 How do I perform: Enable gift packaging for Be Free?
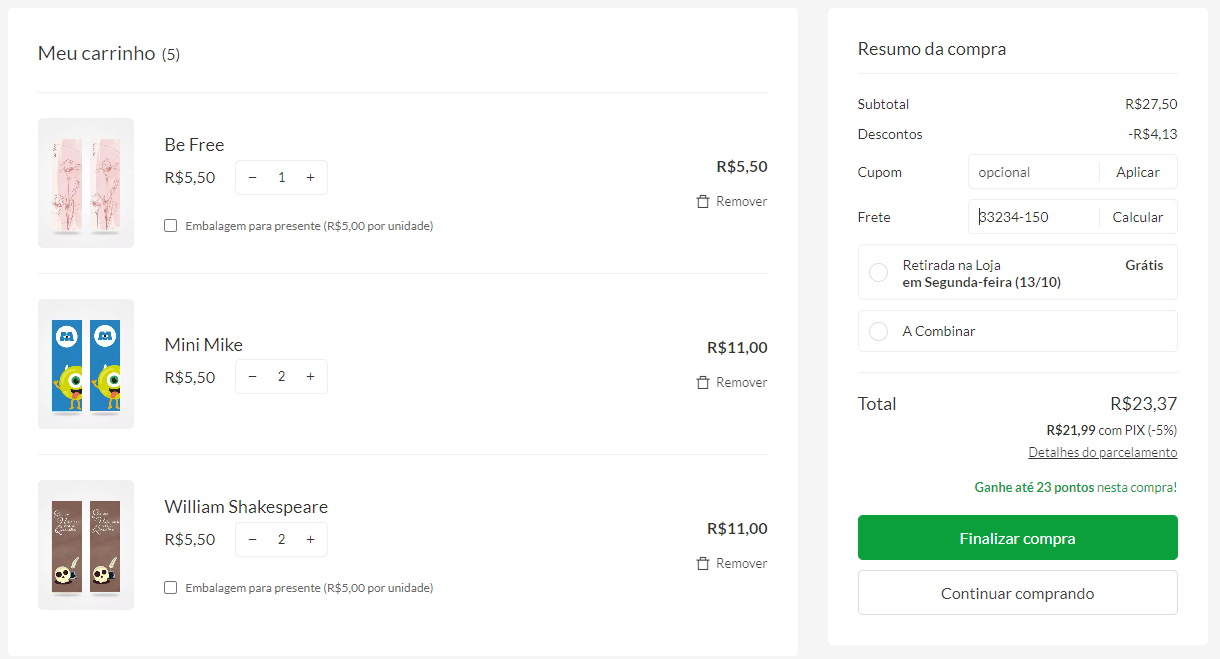[171, 226]
